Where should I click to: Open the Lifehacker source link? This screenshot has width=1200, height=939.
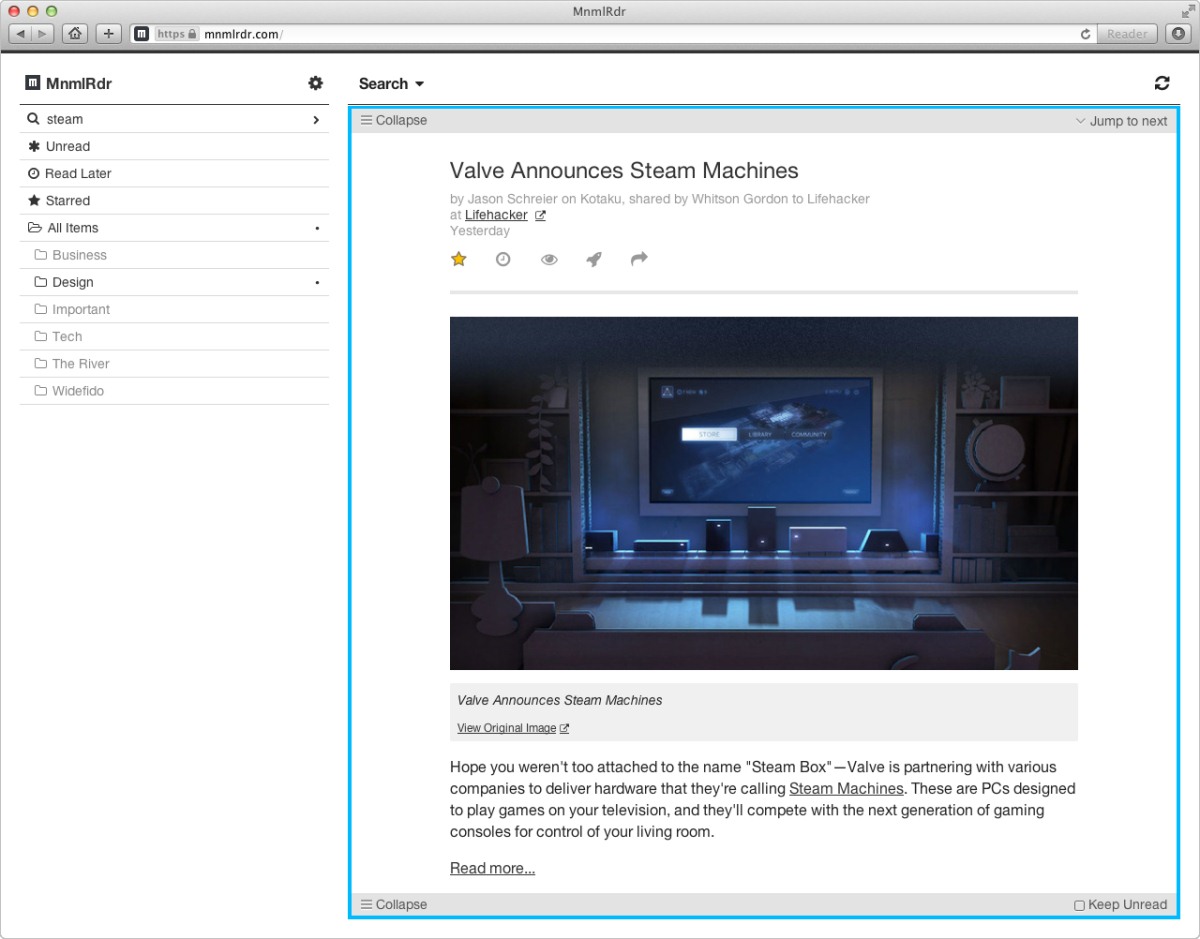496,215
